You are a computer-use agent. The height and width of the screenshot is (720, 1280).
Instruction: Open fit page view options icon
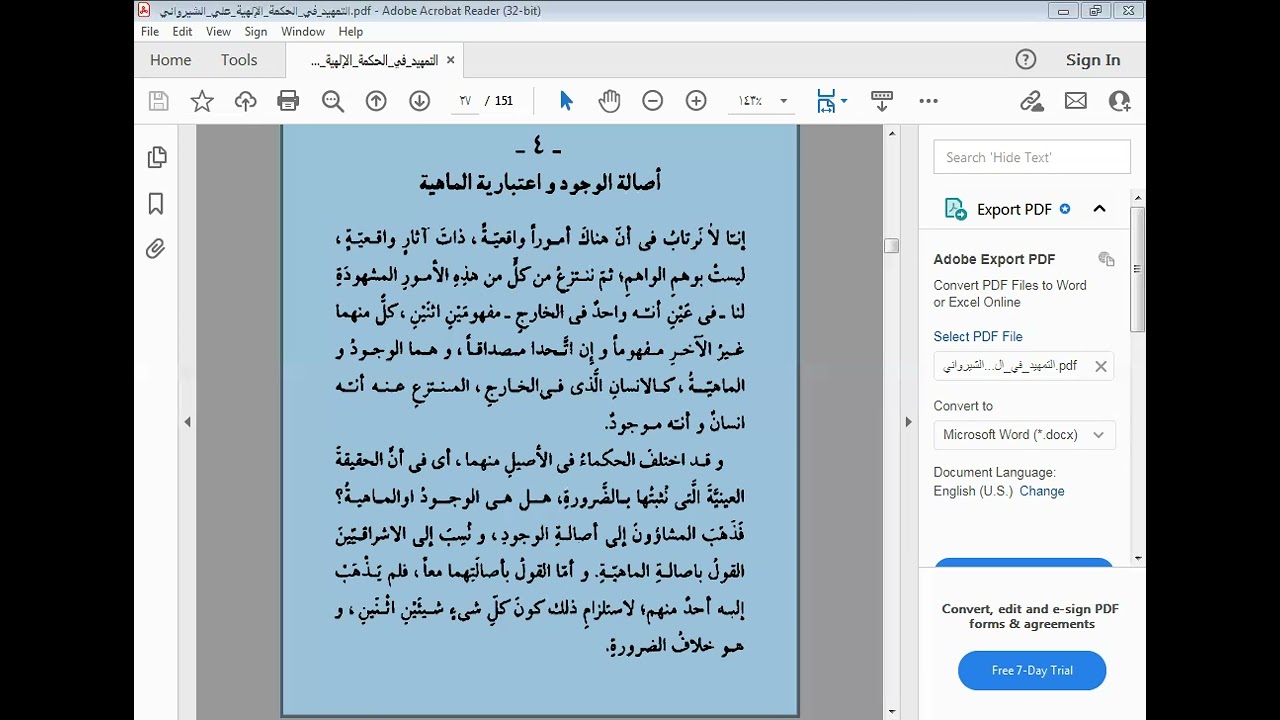tap(831, 101)
